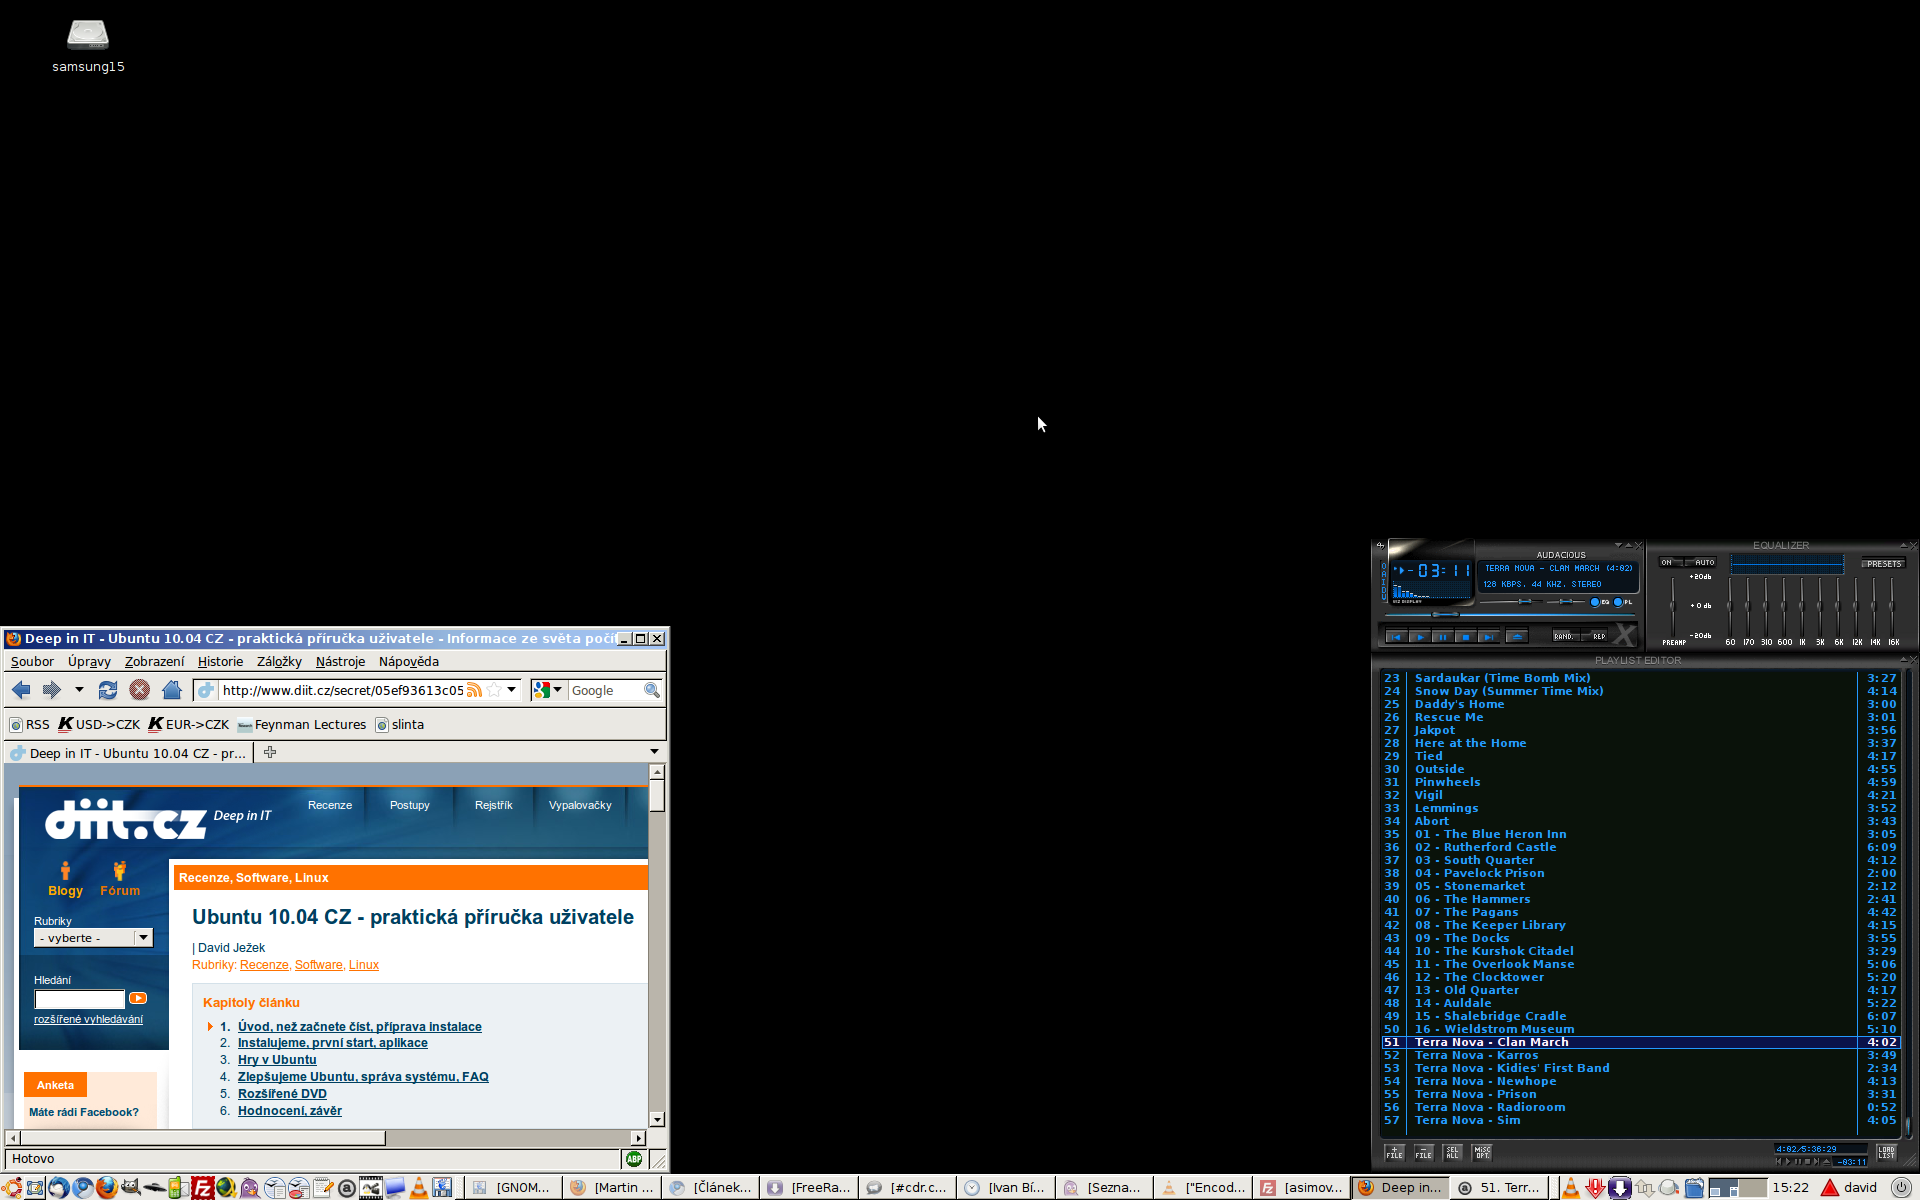
Task: Click the Firefox URL address field
Action: click(342, 690)
